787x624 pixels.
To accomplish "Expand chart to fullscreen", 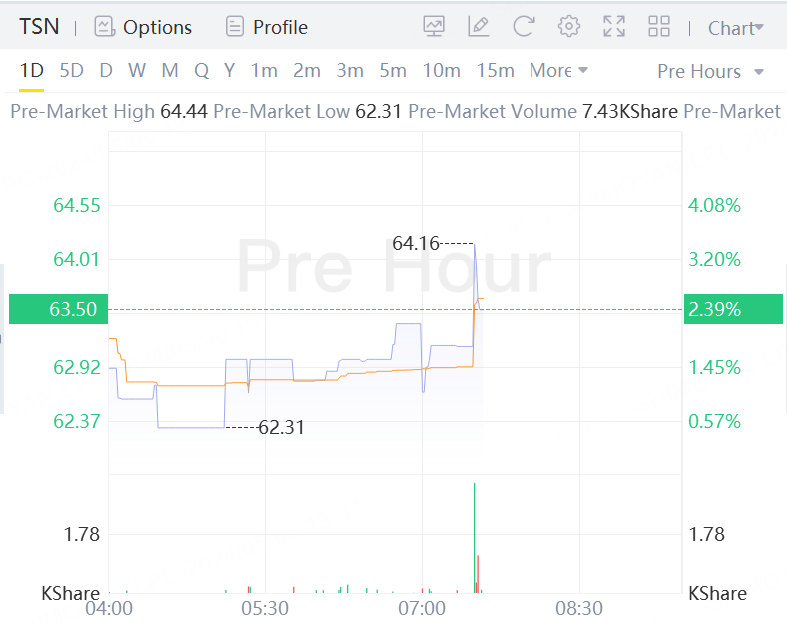I will (x=614, y=27).
